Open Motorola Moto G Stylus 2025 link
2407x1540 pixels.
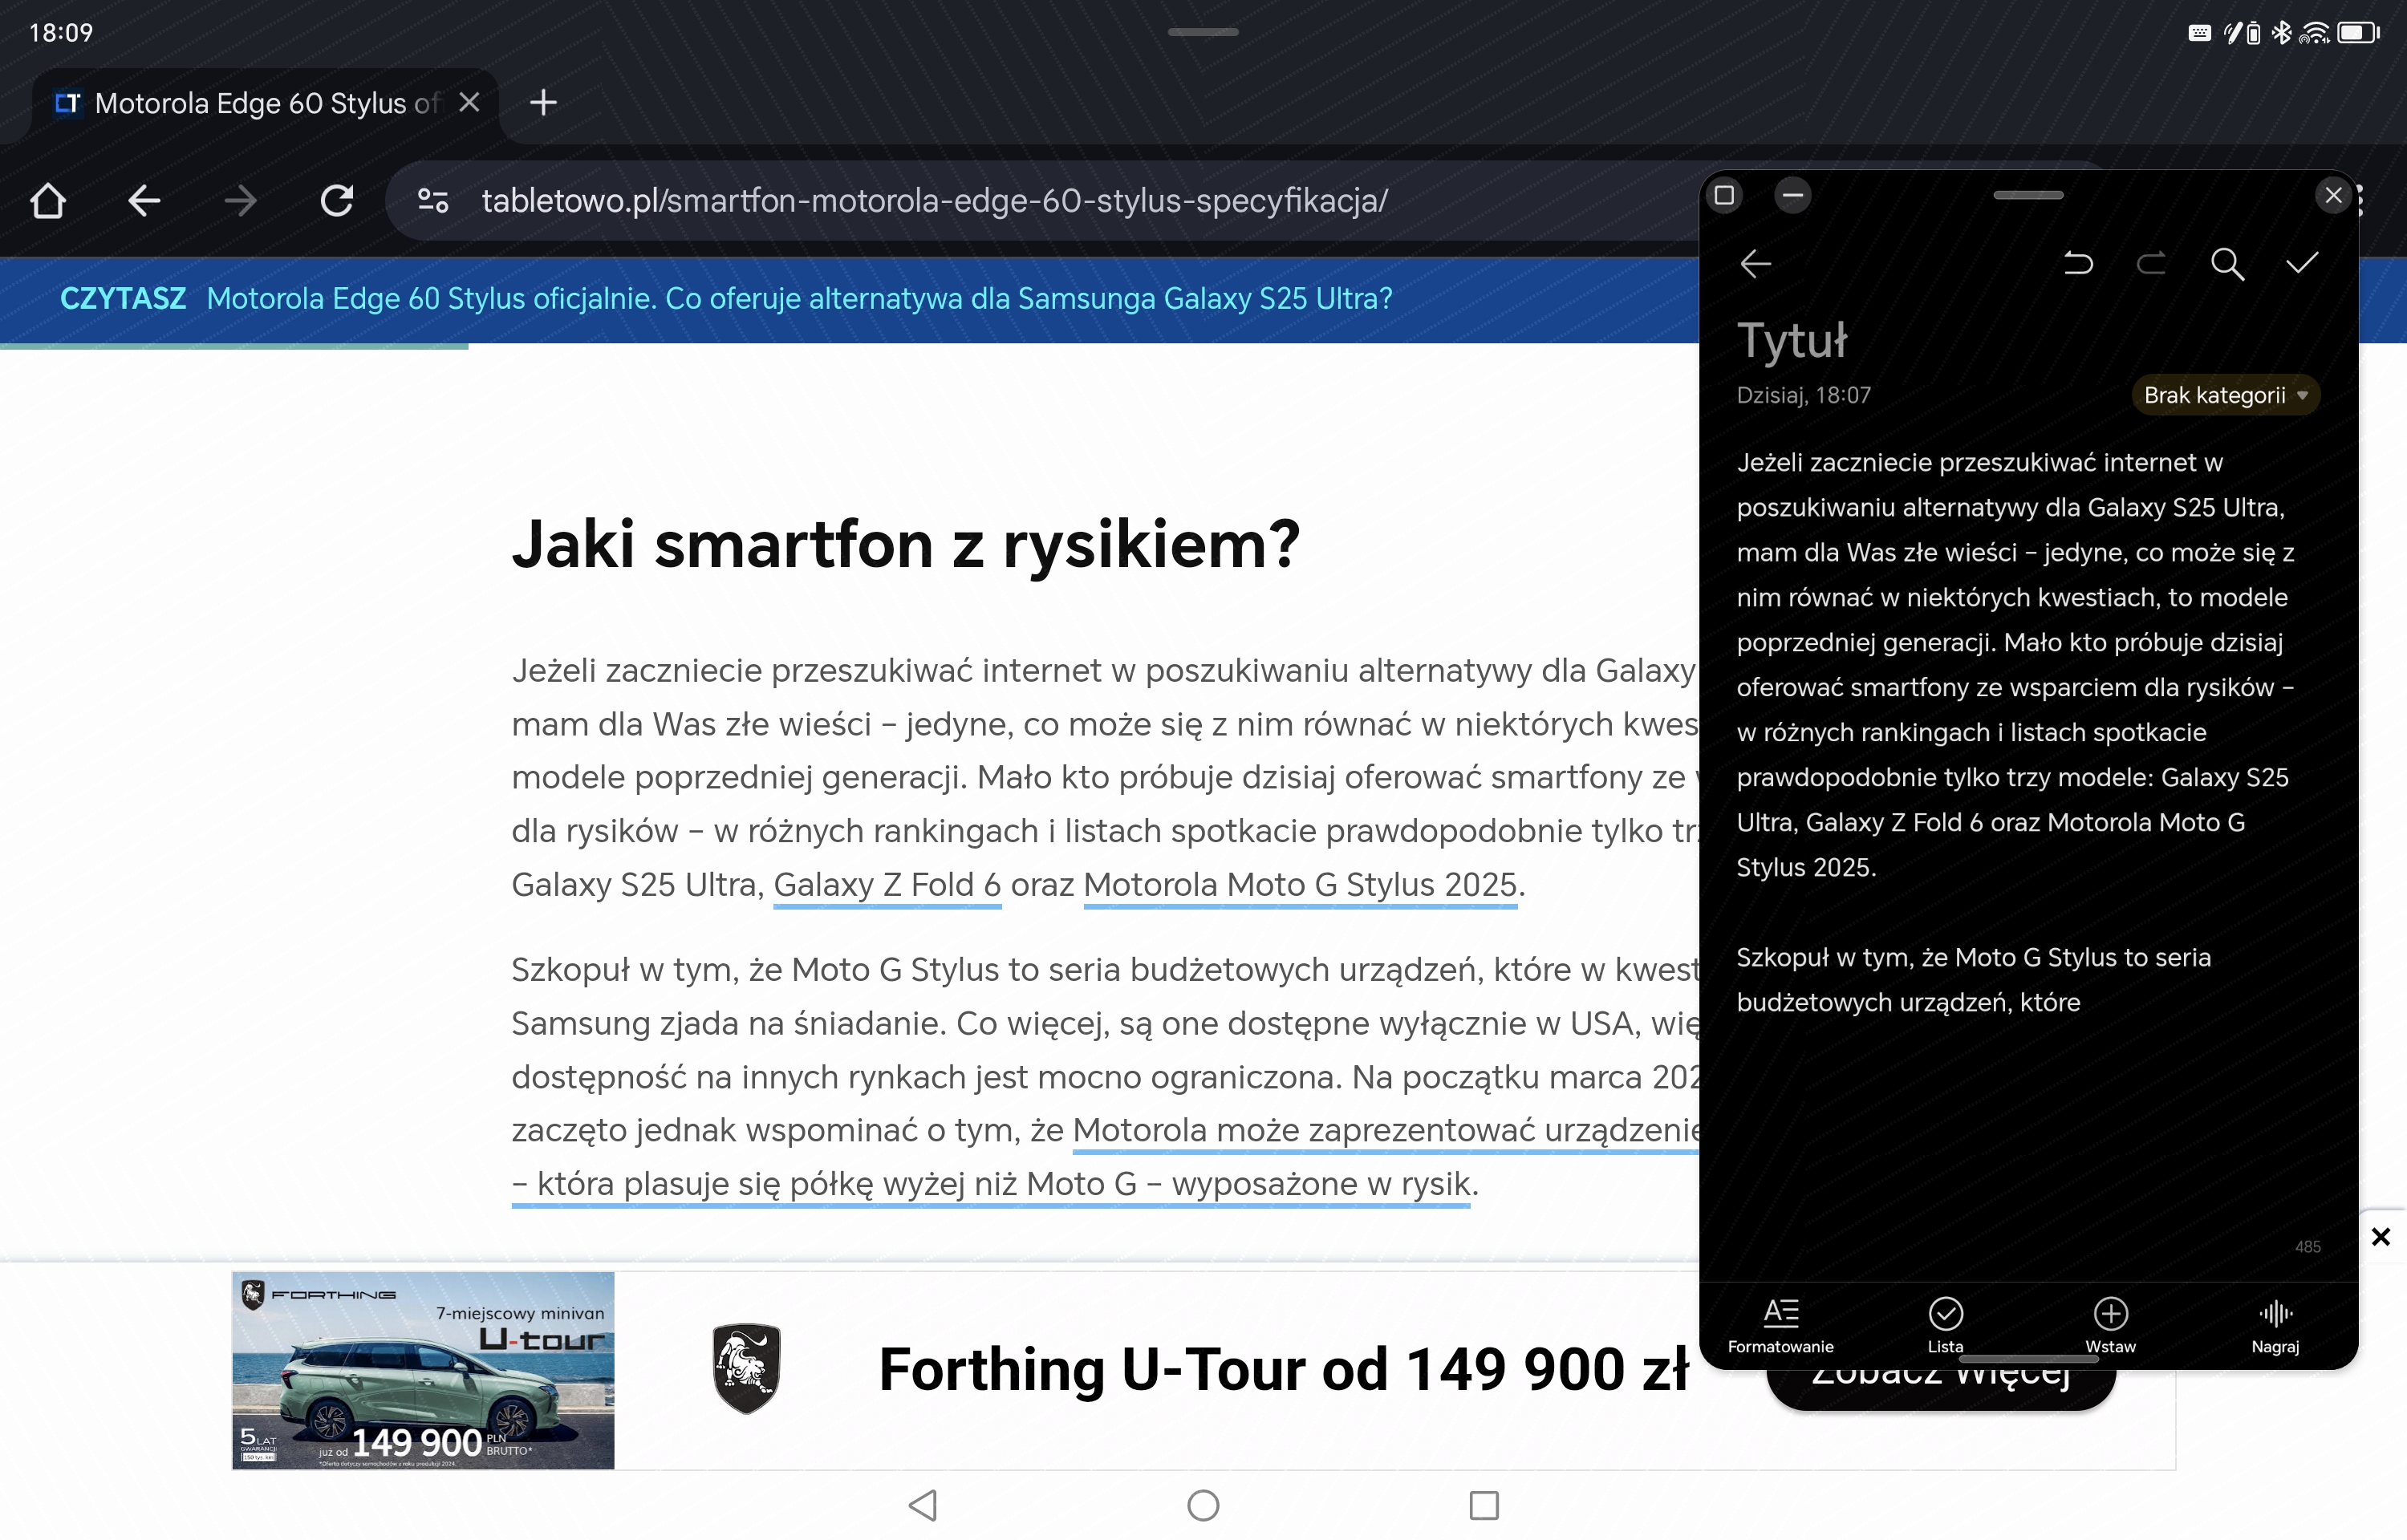[x=1300, y=885]
